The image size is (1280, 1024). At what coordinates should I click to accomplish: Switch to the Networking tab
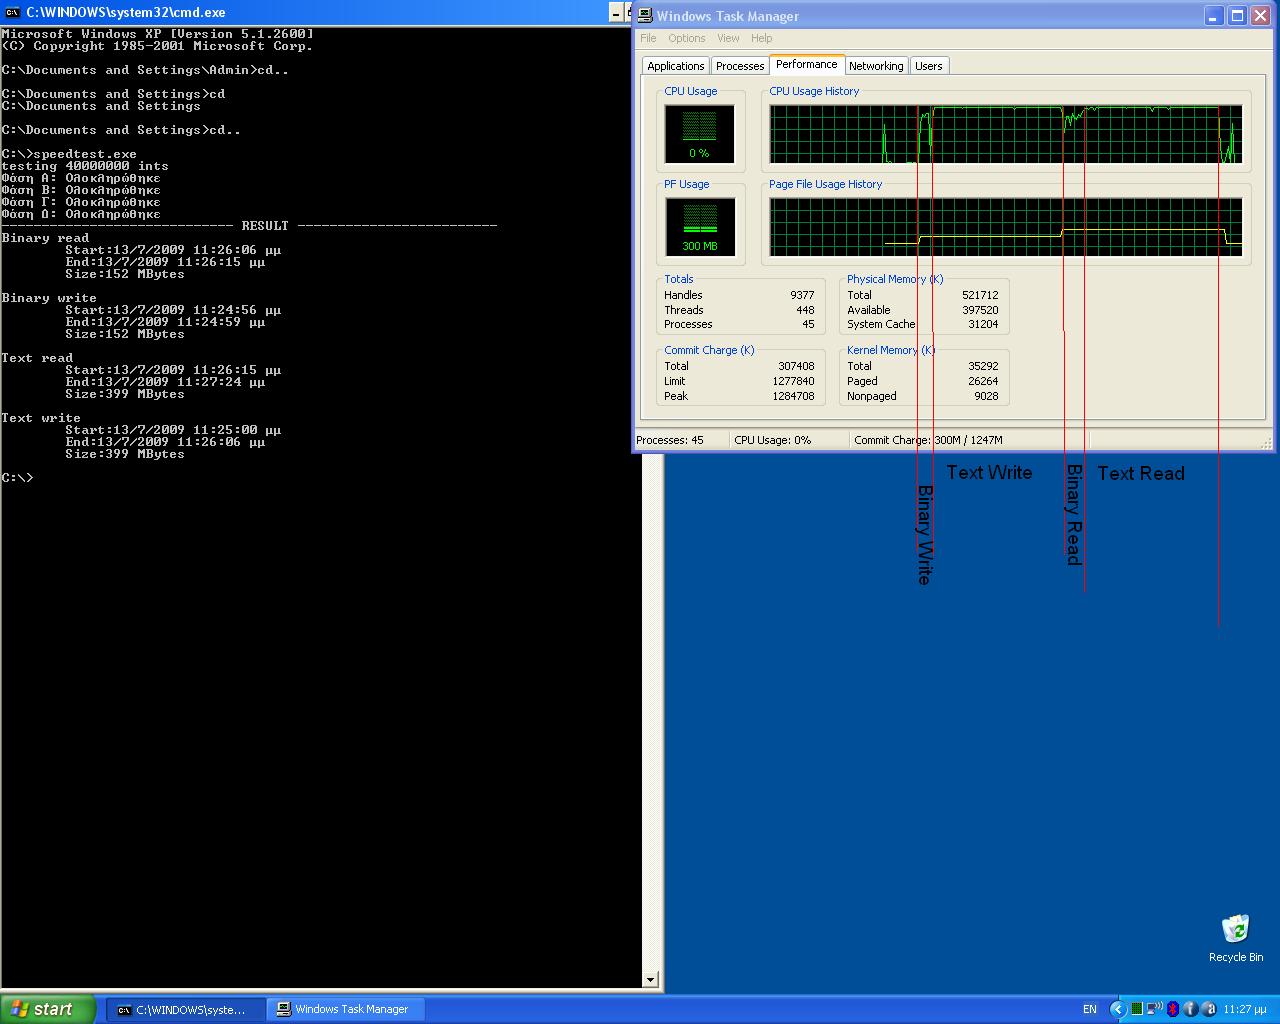pos(876,66)
